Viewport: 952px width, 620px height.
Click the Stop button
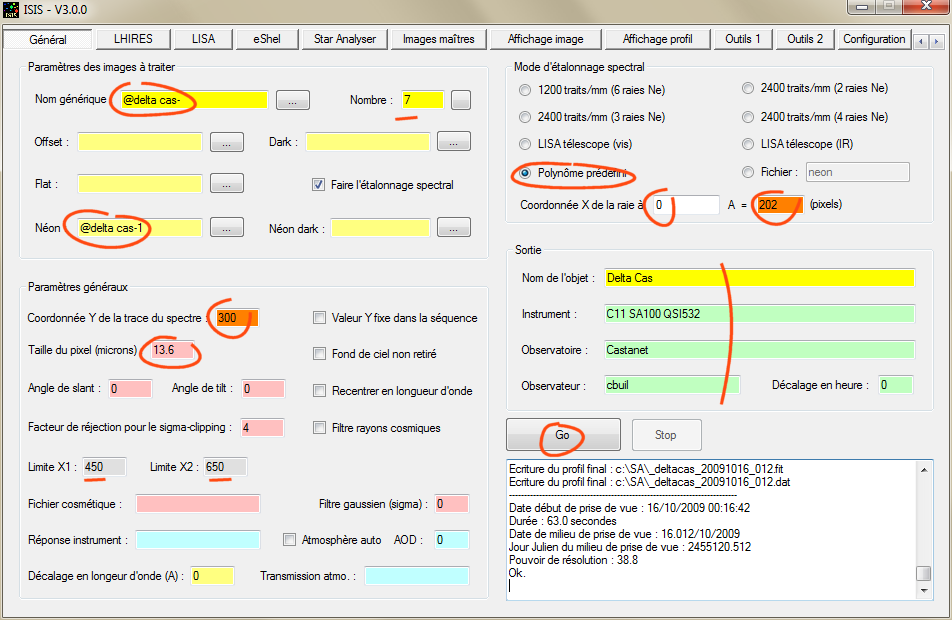tap(666, 435)
